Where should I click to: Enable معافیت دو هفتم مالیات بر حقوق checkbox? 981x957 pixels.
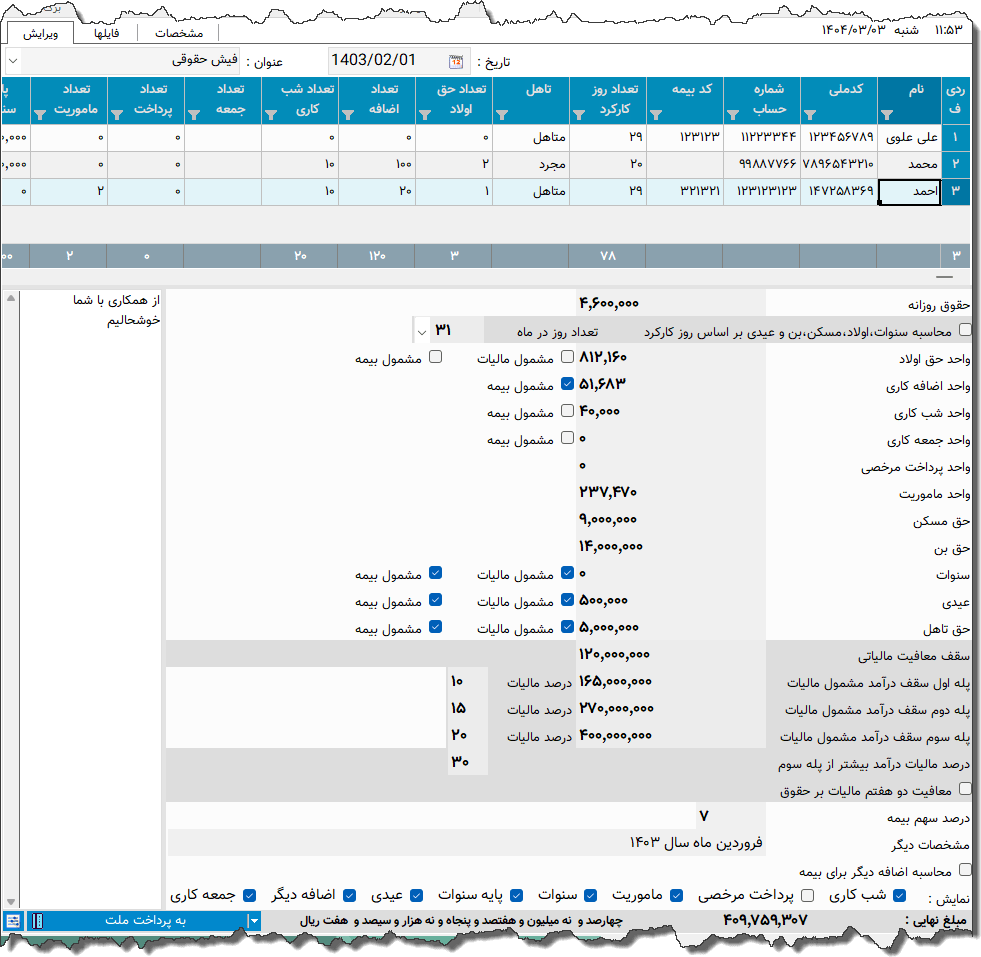[x=964, y=789]
